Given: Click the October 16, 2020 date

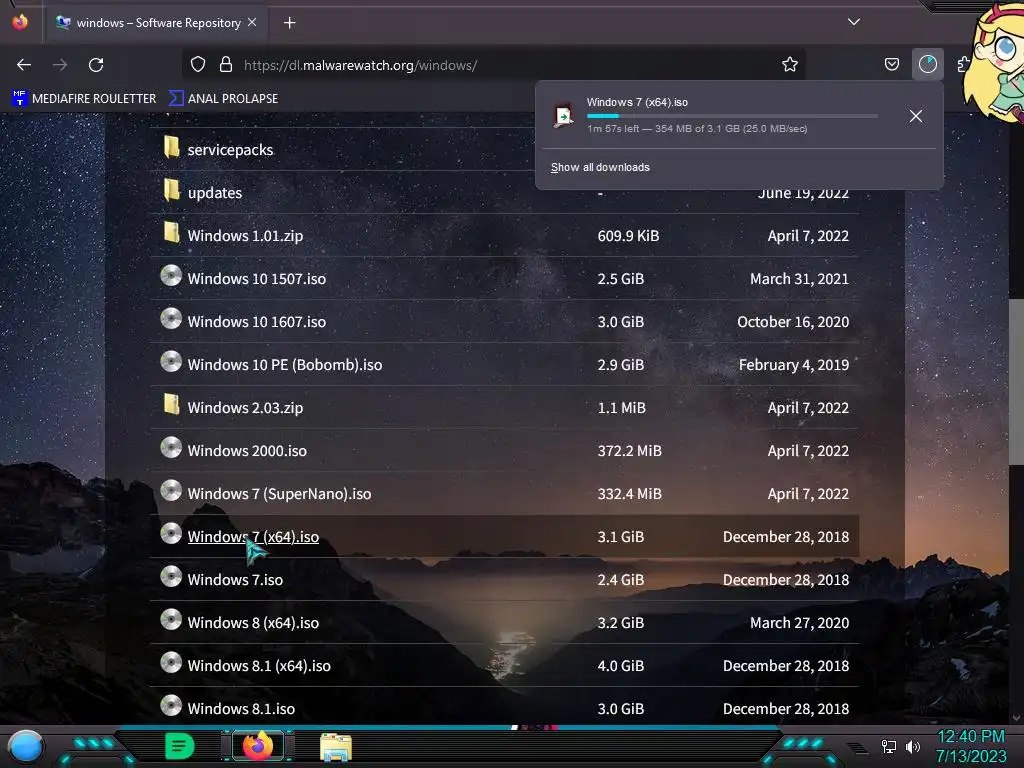Looking at the screenshot, I should tap(793, 322).
